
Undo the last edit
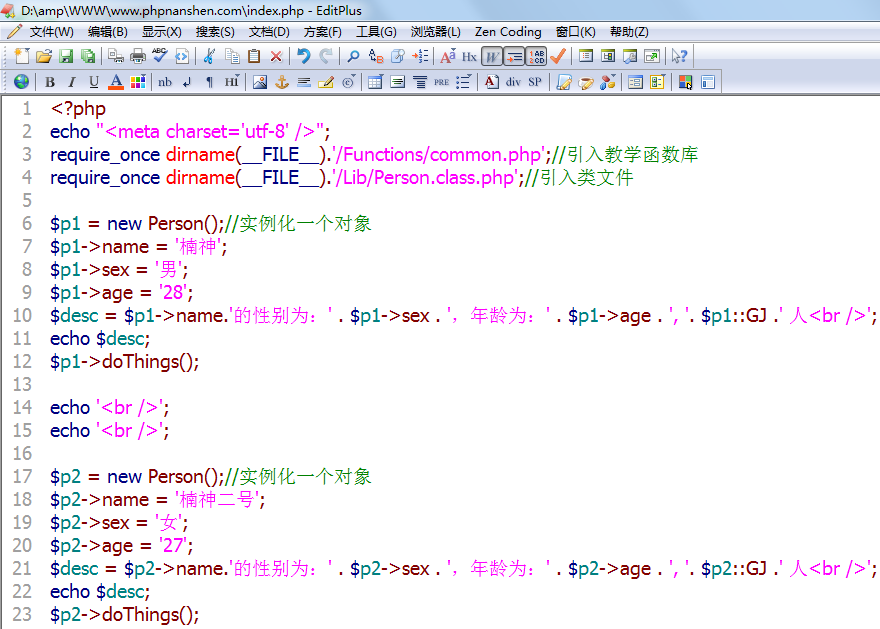coord(304,56)
